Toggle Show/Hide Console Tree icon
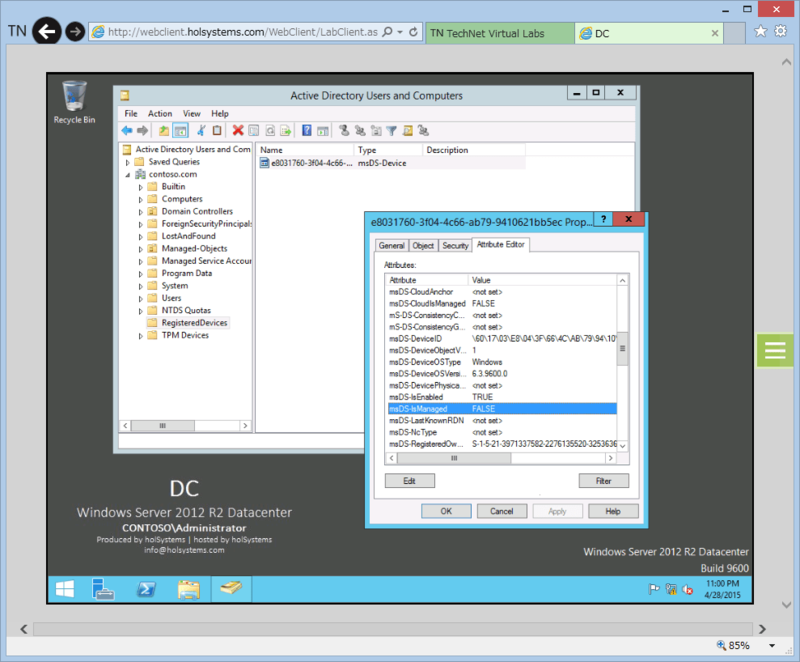Image resolution: width=800 pixels, height=662 pixels. [x=181, y=131]
